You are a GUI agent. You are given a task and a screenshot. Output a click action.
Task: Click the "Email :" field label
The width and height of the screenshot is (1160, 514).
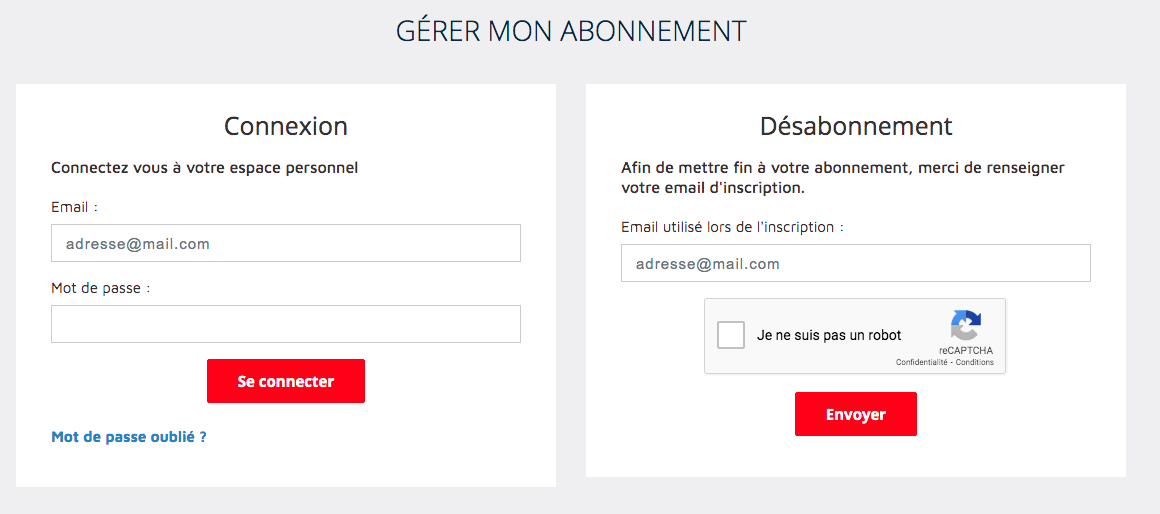tap(75, 207)
